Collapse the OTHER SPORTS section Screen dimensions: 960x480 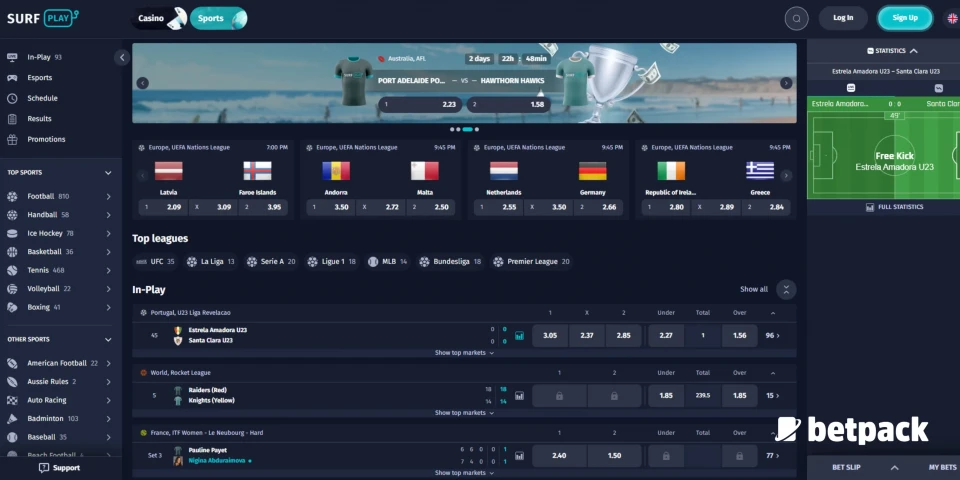(108, 339)
